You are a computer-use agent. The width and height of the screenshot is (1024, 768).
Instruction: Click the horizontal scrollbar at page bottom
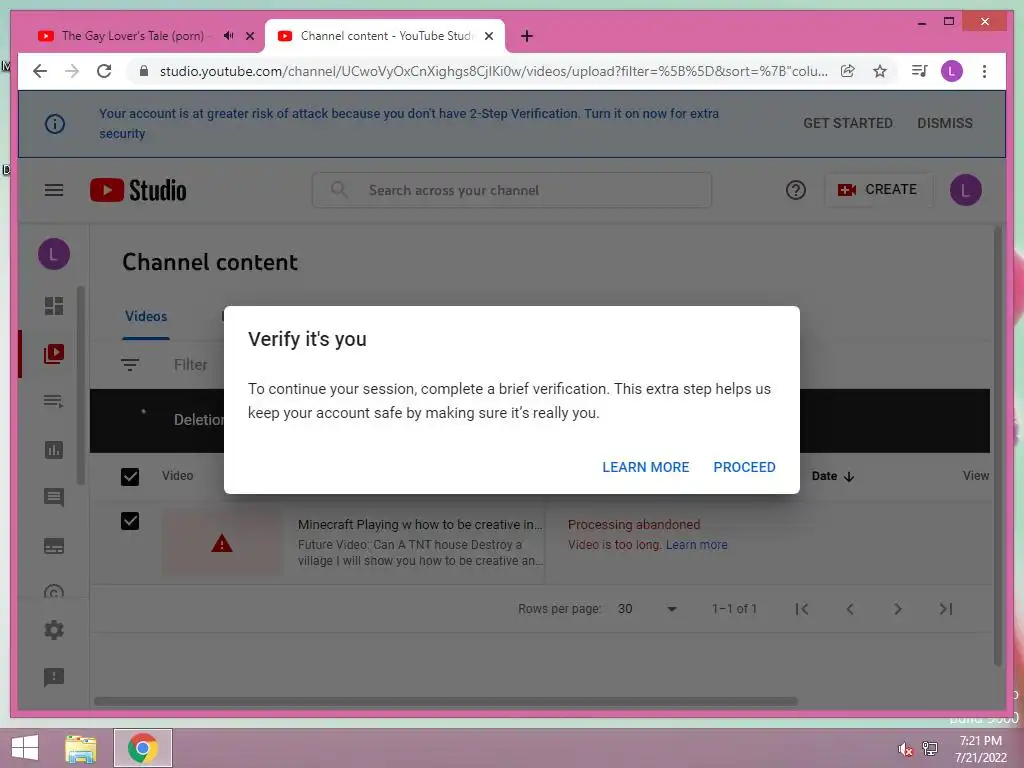point(445,701)
